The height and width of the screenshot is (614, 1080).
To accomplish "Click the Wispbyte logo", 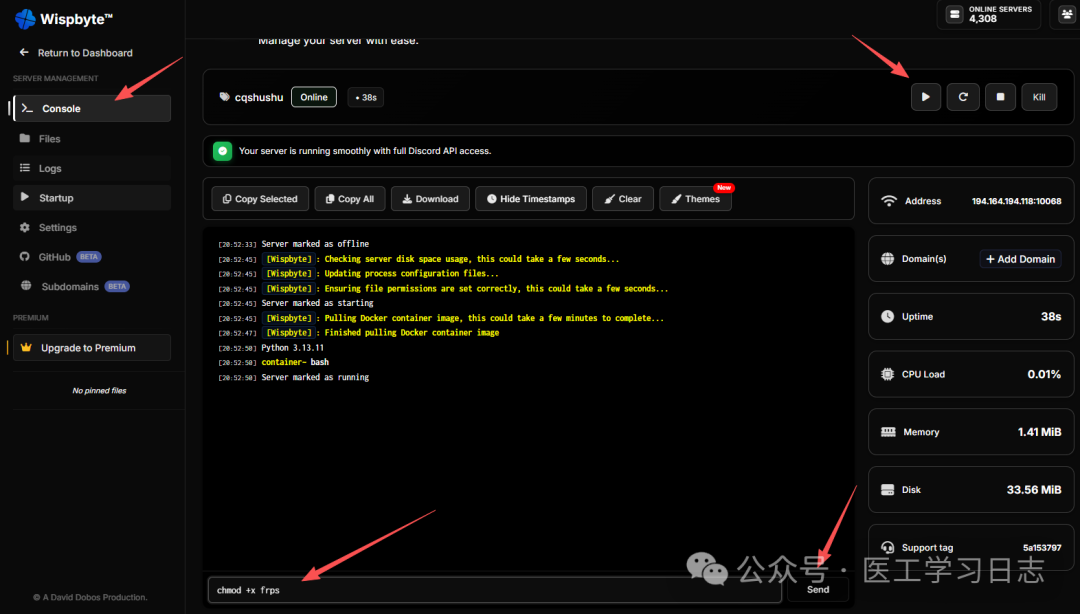I will coord(63,19).
